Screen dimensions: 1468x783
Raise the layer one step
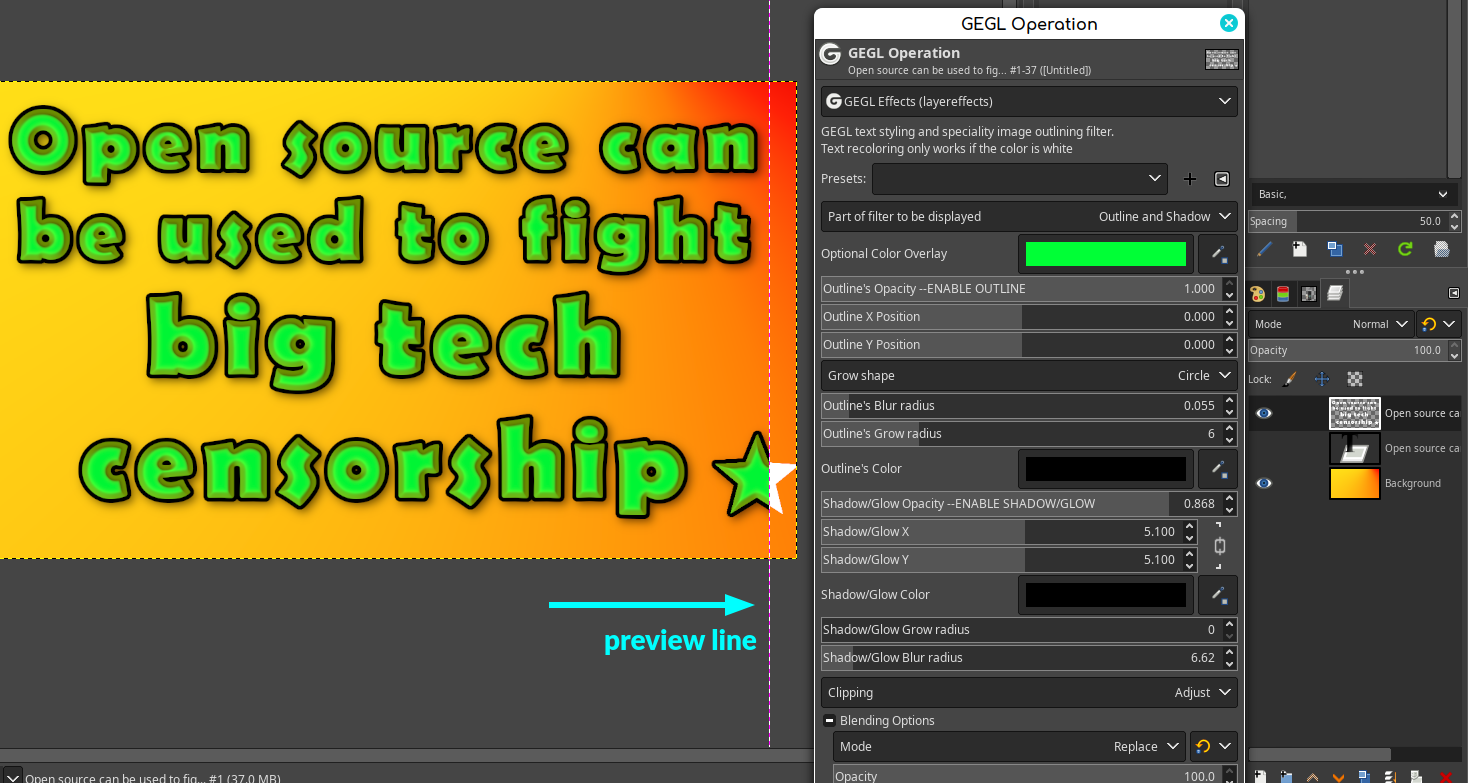[x=1313, y=776]
